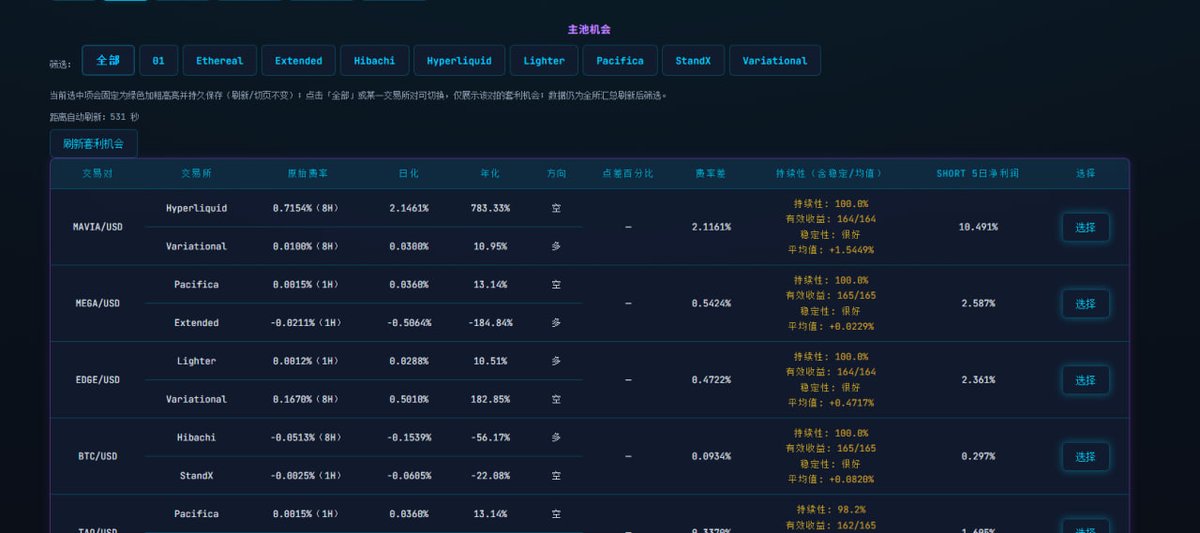
Task: Click the 主池机会 section title
Action: pyautogui.click(x=589, y=29)
